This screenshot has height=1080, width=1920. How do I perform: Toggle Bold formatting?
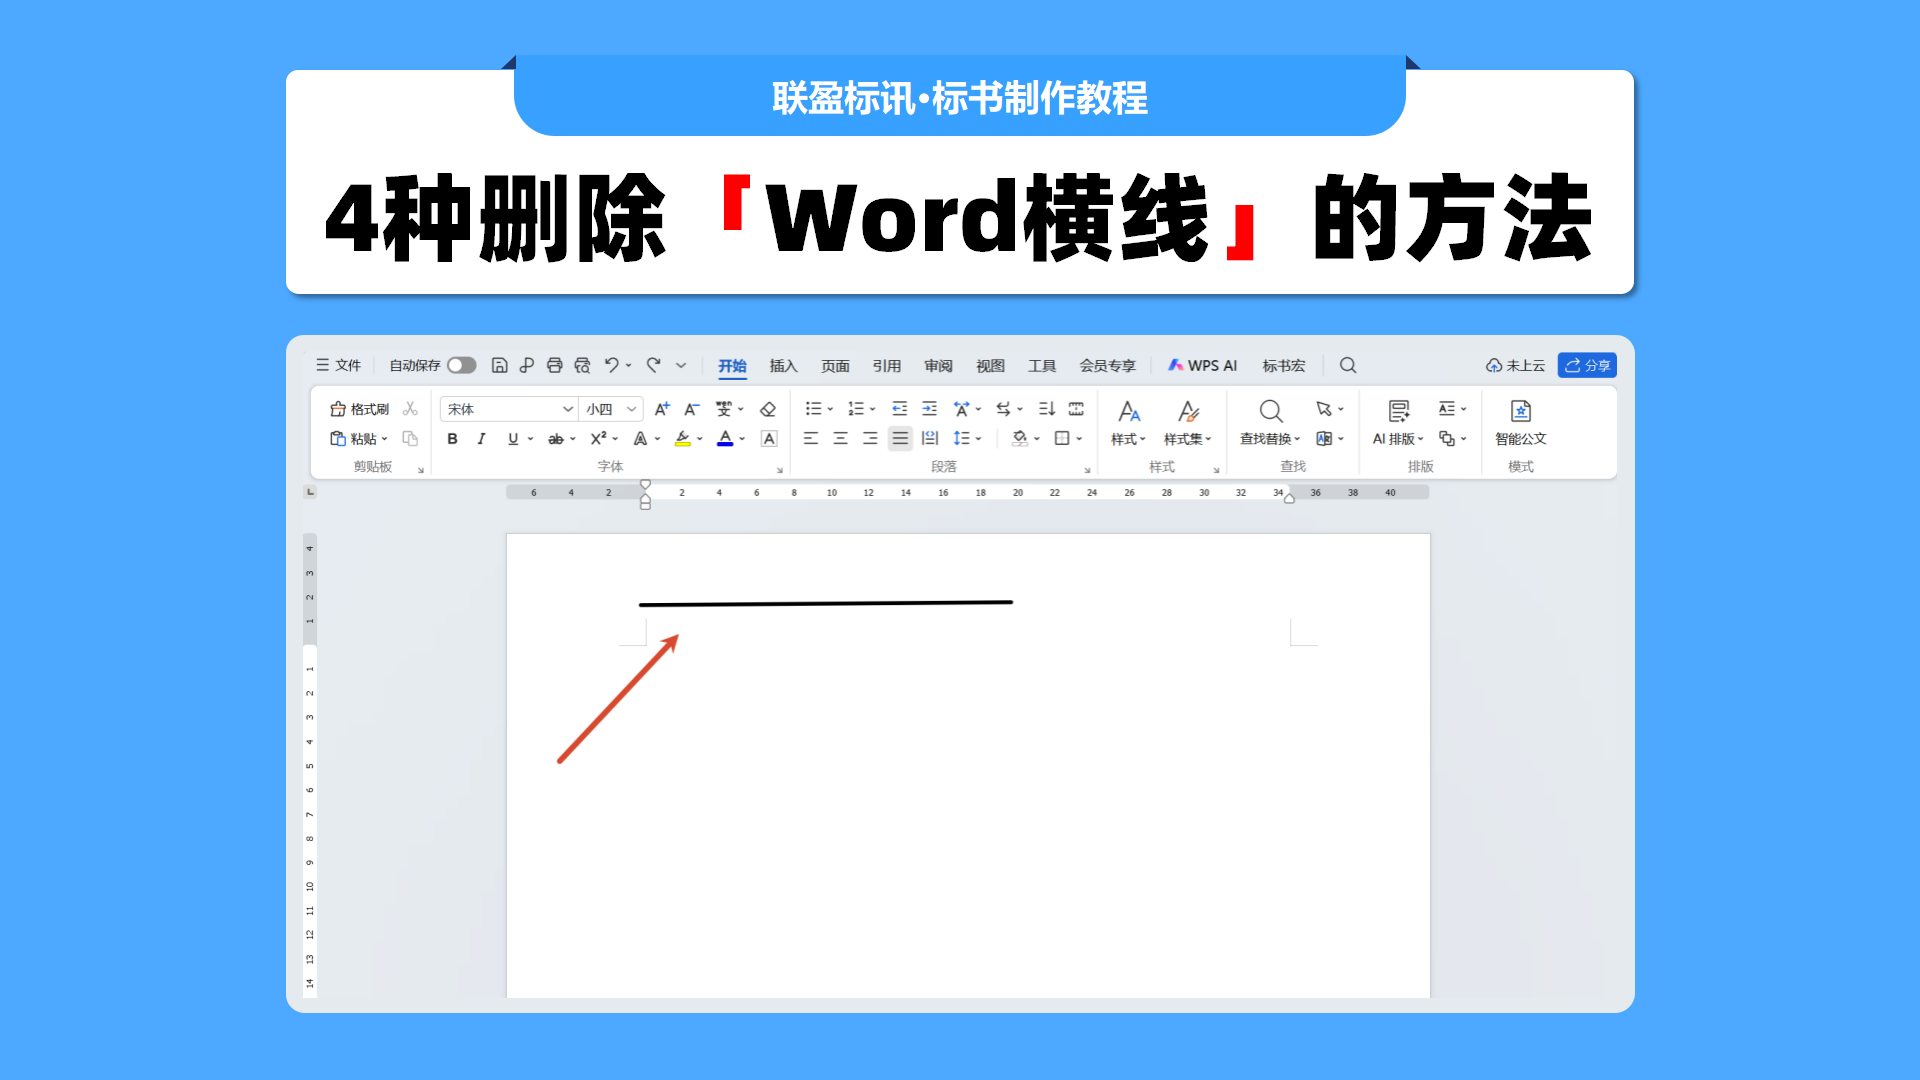click(x=452, y=438)
